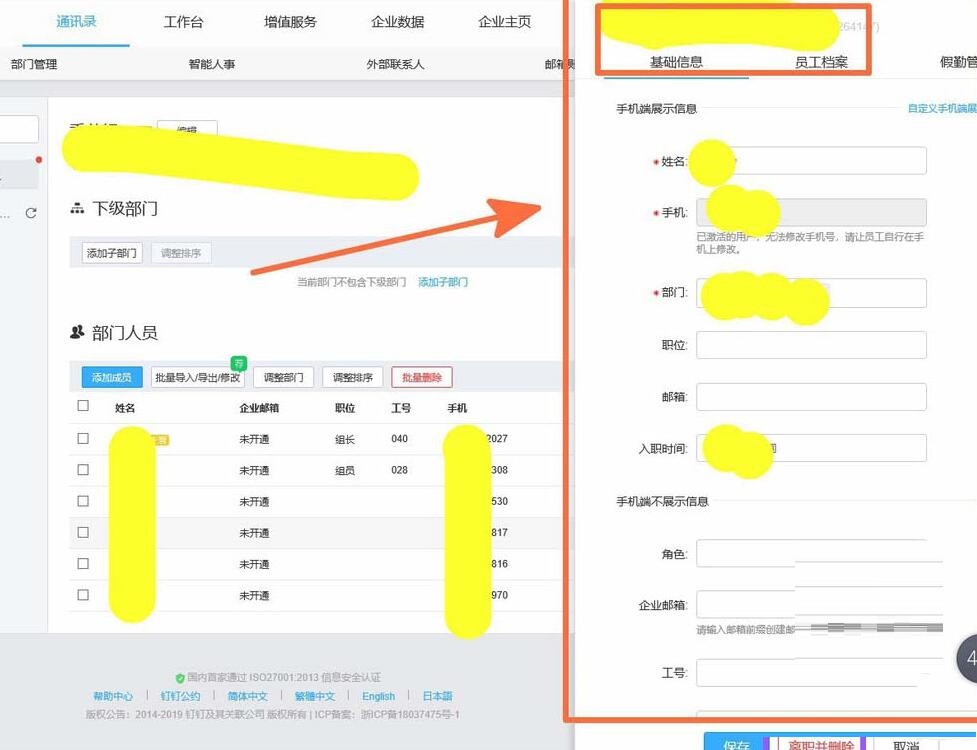Screen dimensions: 977x750
Task: Check the checkbox for the 组长 member row
Action: point(83,438)
